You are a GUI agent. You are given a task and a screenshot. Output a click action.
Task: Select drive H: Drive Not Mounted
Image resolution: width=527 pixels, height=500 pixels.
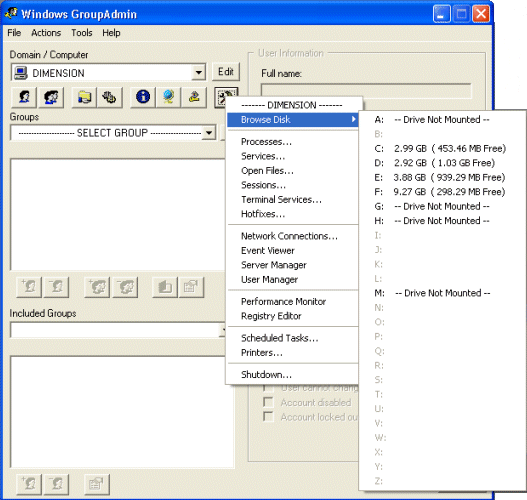pyautogui.click(x=442, y=221)
